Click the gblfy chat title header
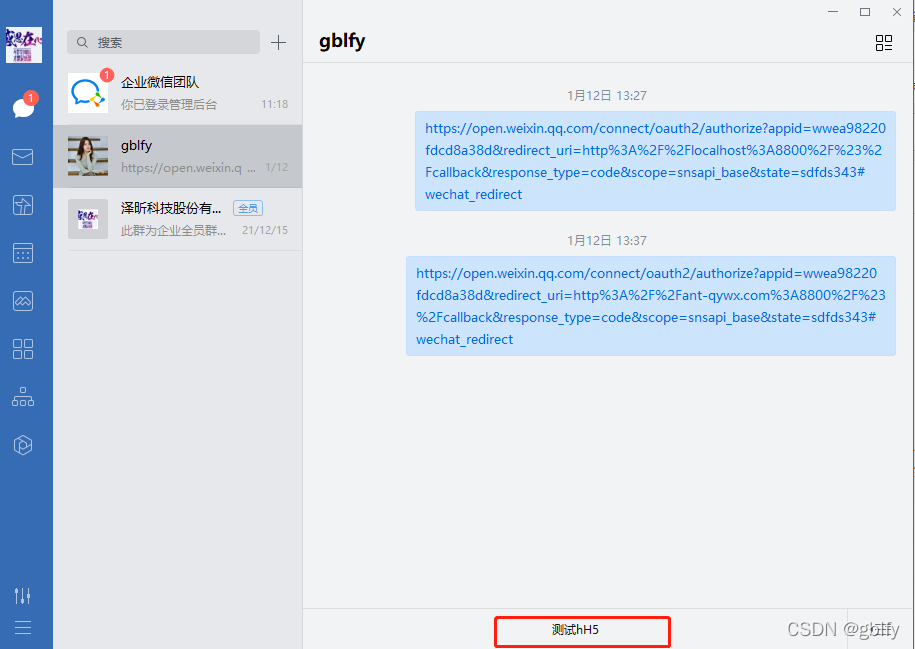Screen dimensions: 915x649 (342, 41)
